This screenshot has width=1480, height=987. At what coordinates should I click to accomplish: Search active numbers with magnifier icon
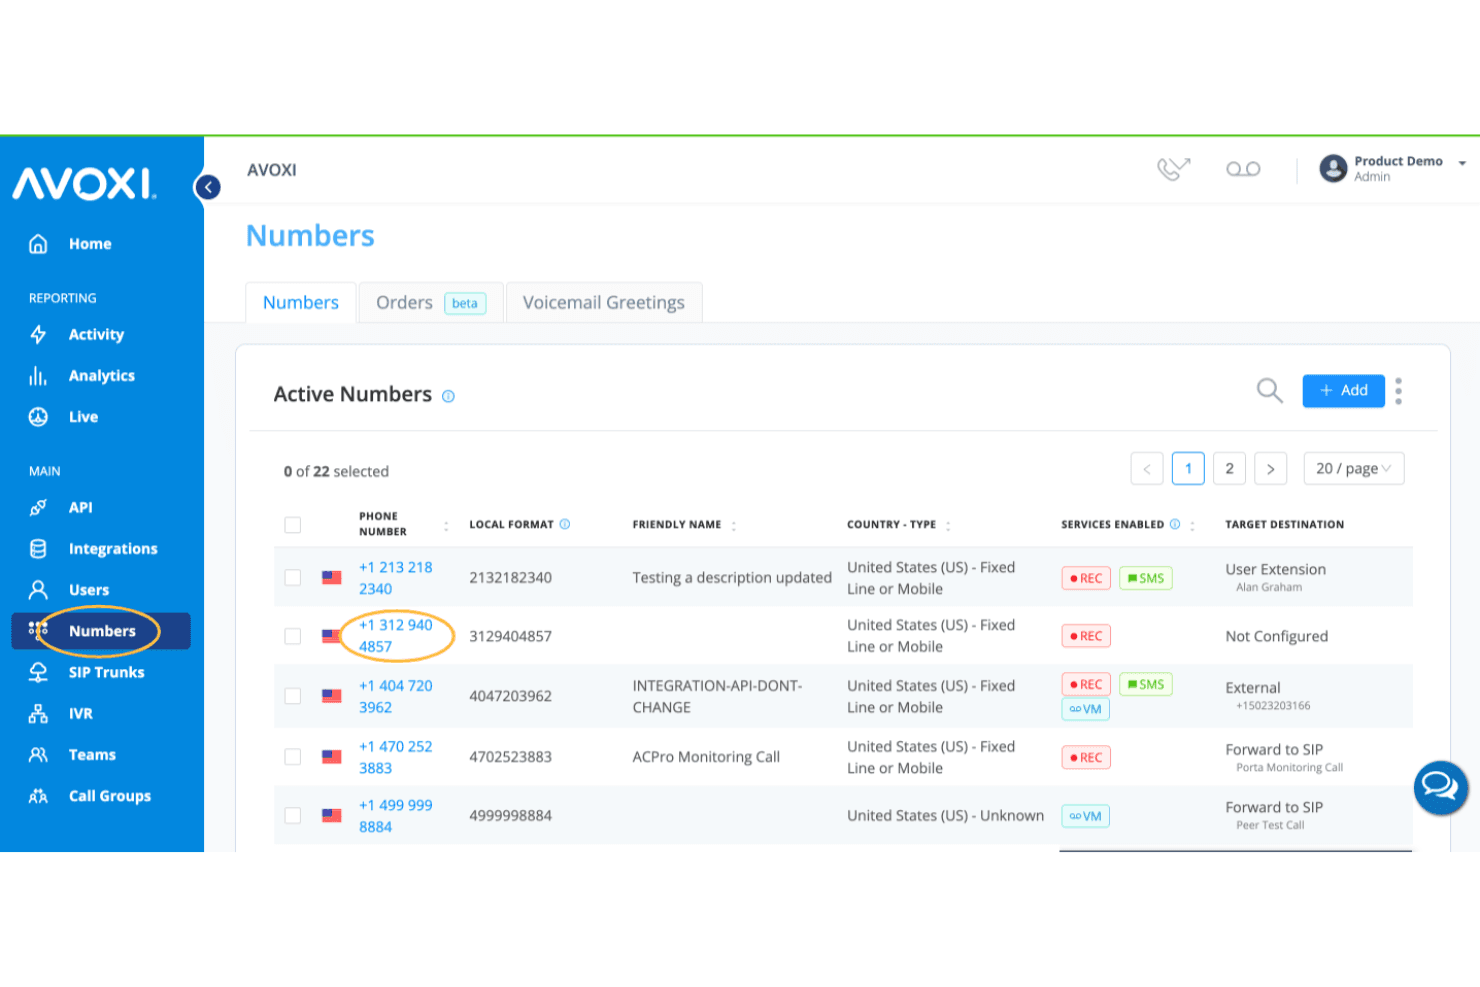coord(1269,390)
